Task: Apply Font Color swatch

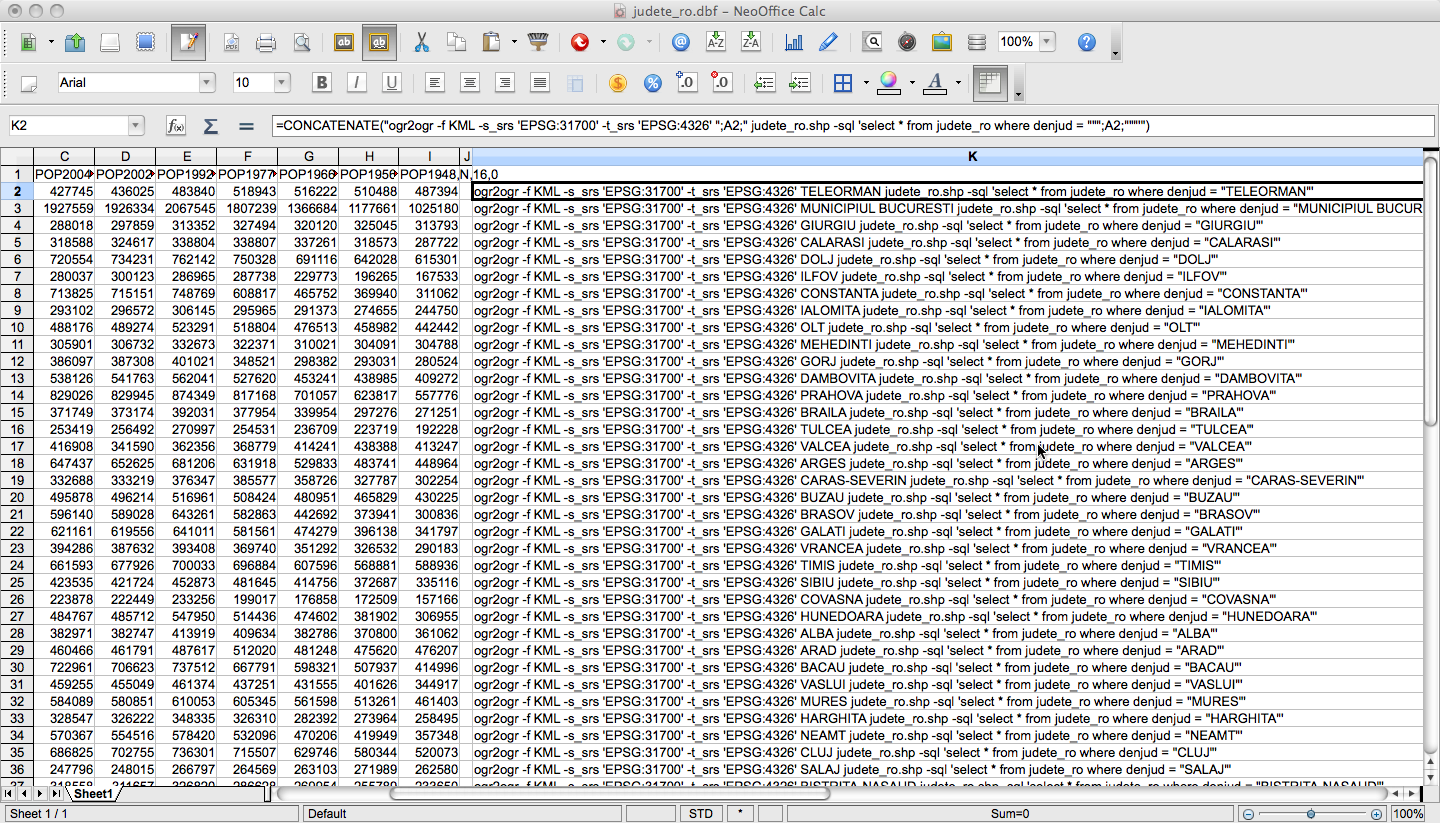Action: (935, 83)
